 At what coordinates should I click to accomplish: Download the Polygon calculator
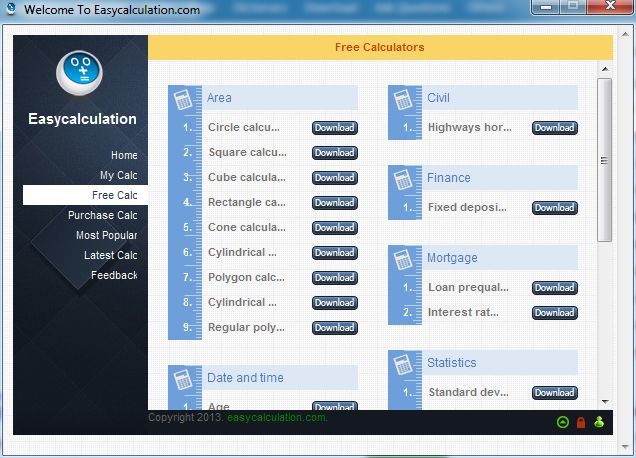tap(335, 278)
